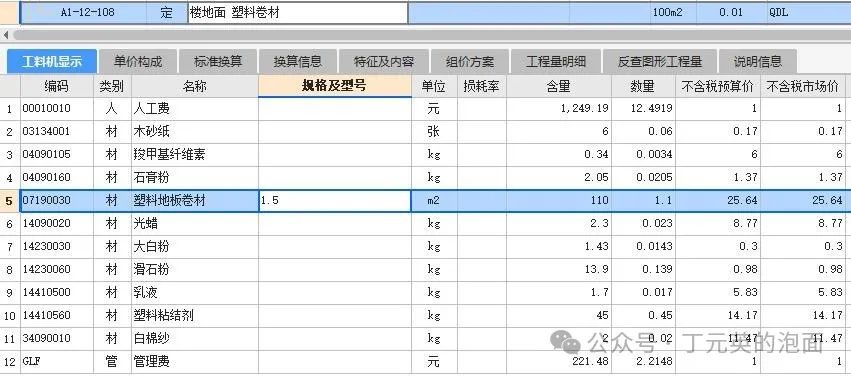Viewport: 851px width, 377px height.
Task: Click the 管理费 row name cell
Action: [195, 361]
